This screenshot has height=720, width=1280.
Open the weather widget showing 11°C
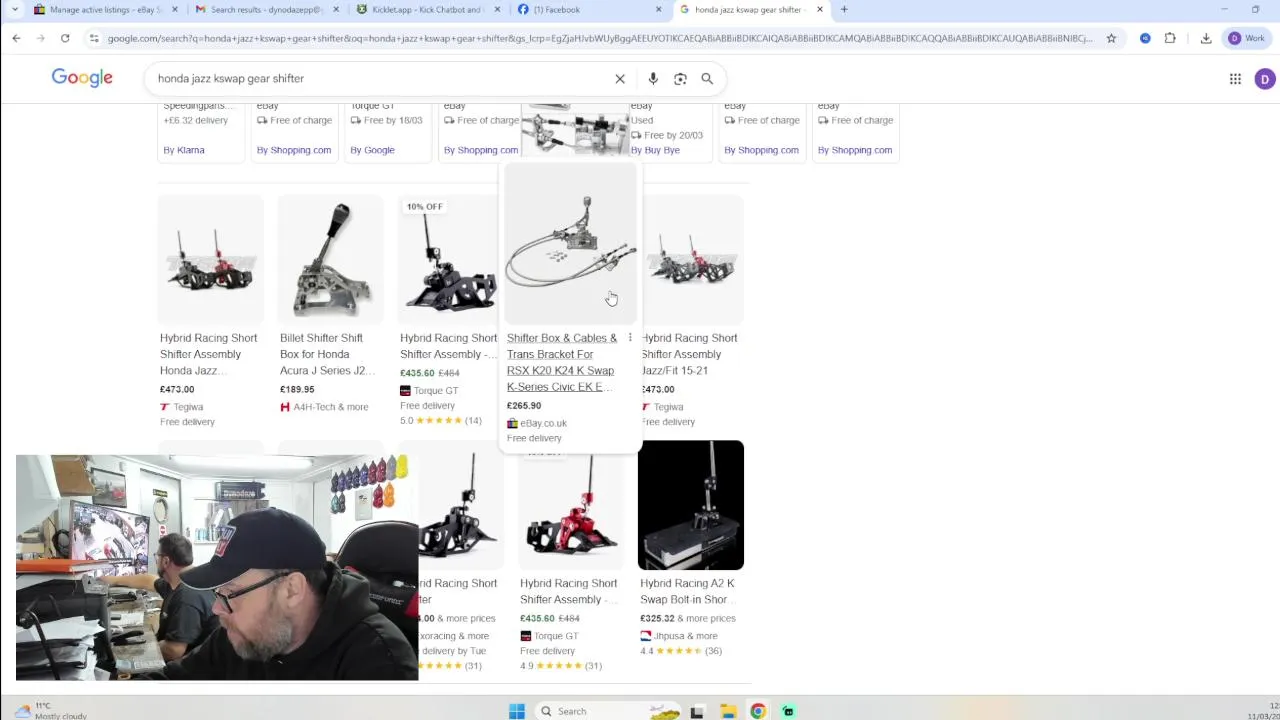click(50, 711)
